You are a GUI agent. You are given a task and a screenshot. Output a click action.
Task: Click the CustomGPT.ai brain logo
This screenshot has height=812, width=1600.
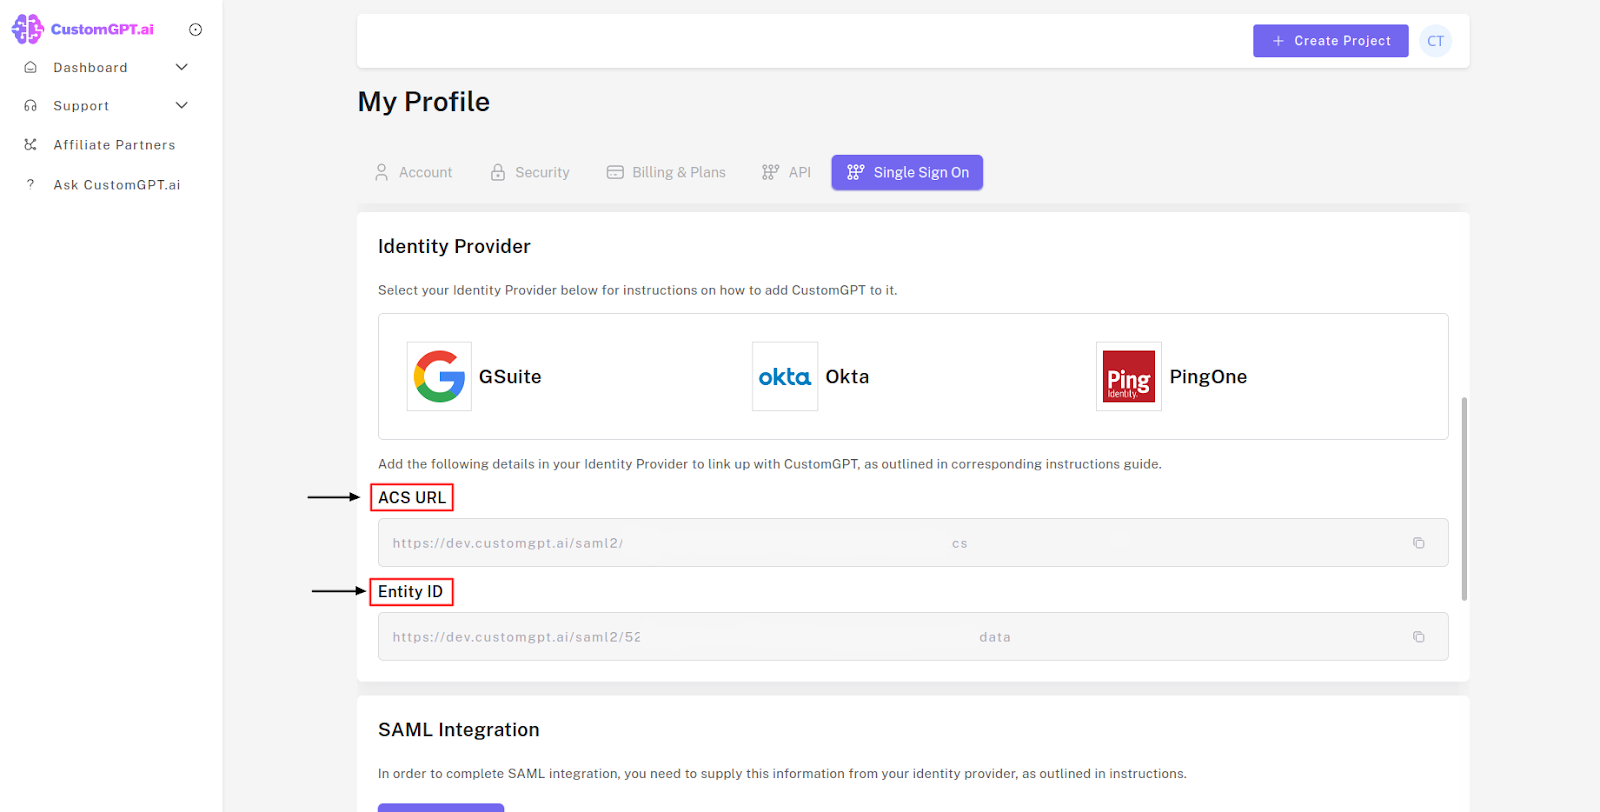click(27, 29)
